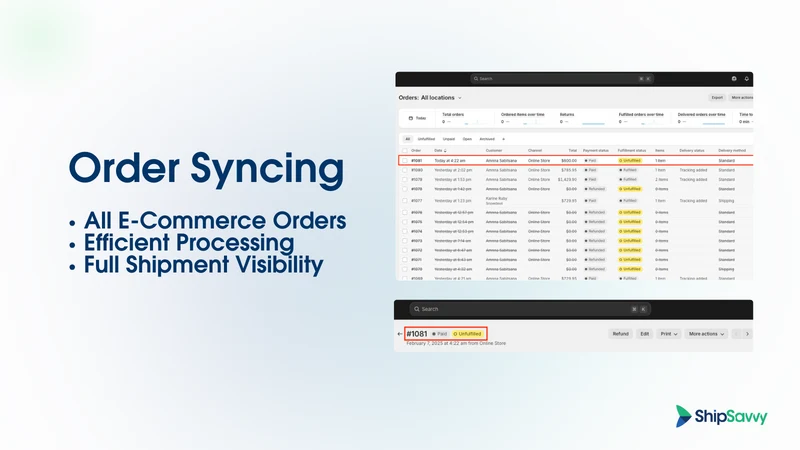
Task: Click the Fulfilled orders over time metric
Action: point(642,118)
